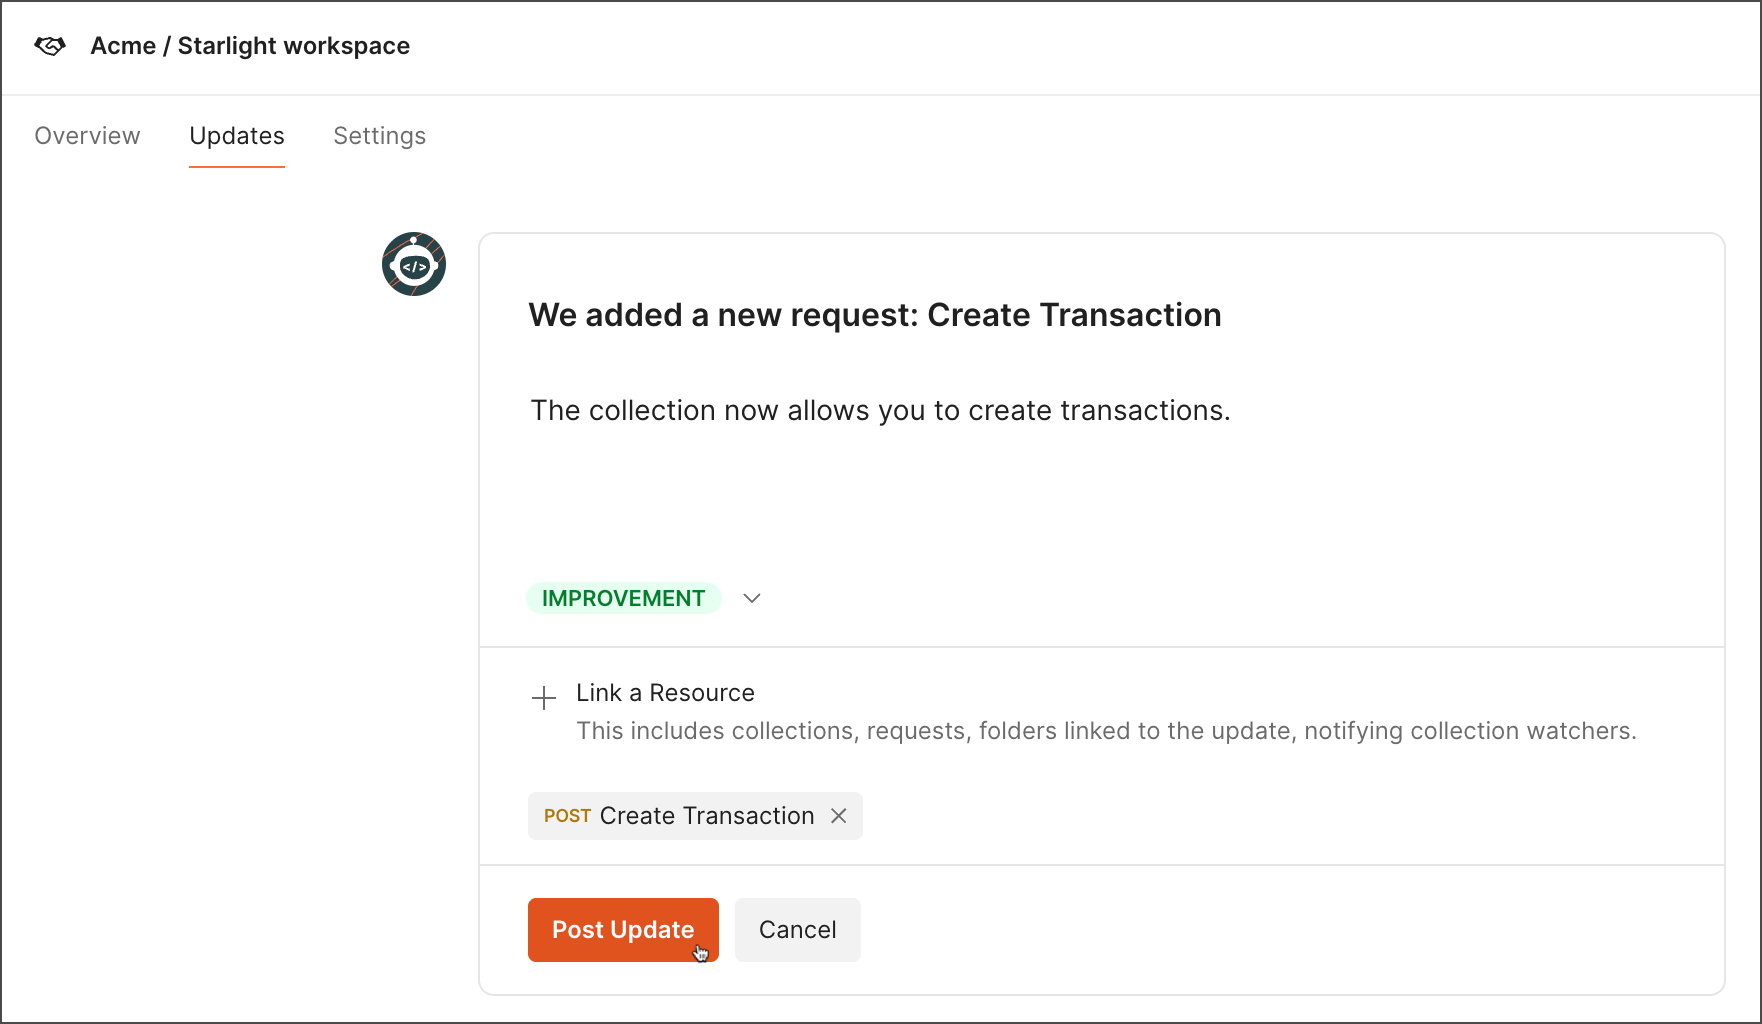Remove the Create Transaction linked resource

click(x=838, y=816)
